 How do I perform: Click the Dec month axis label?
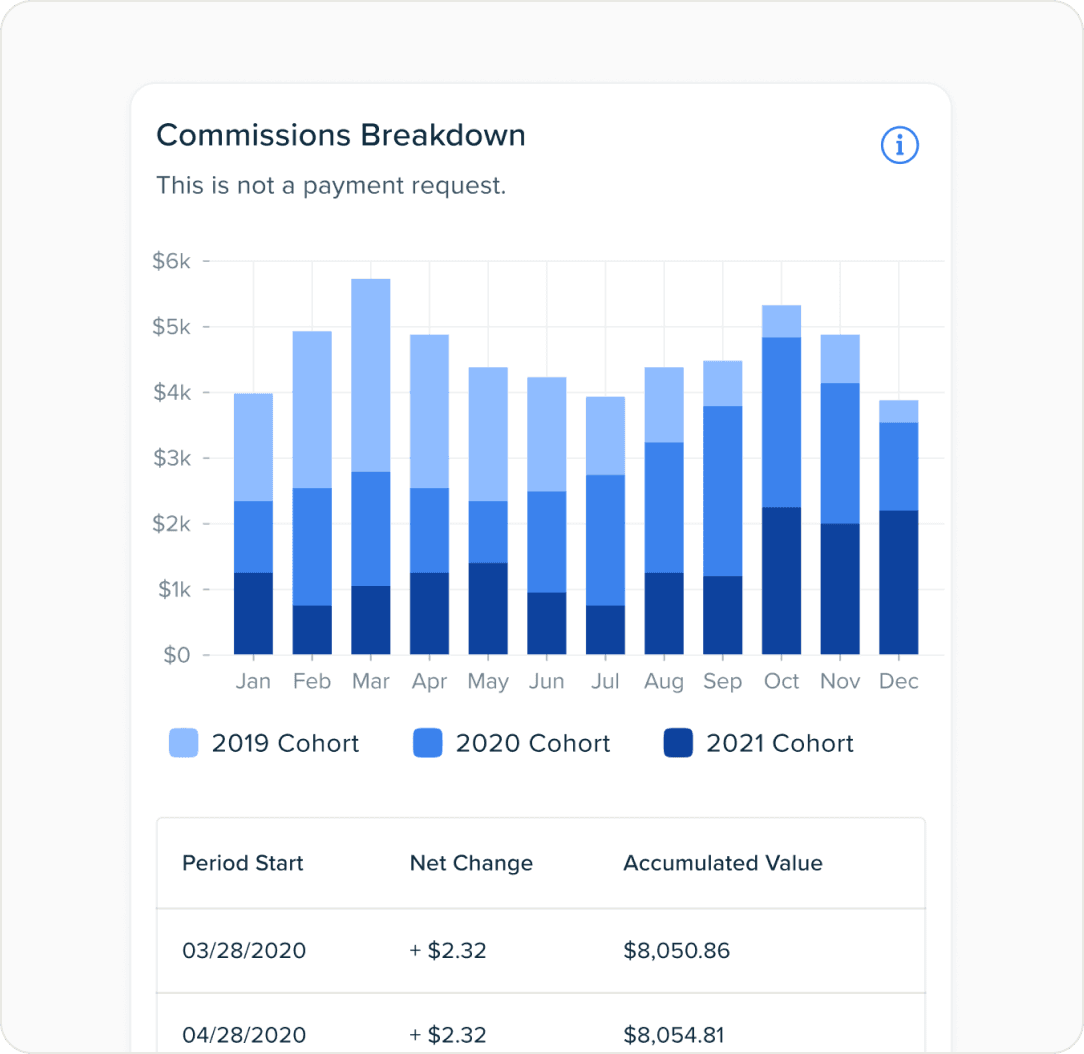click(899, 681)
